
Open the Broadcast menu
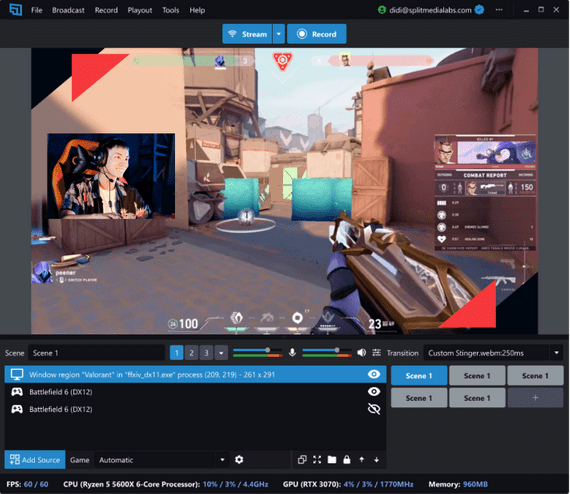click(68, 10)
